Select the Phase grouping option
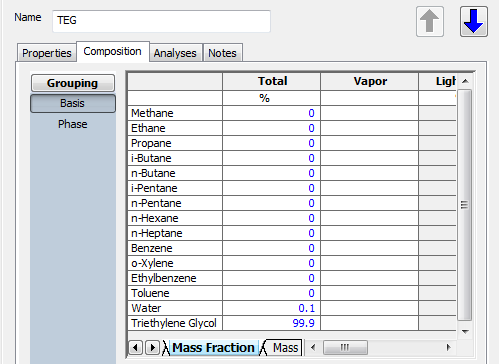The image size is (499, 364). point(73,124)
